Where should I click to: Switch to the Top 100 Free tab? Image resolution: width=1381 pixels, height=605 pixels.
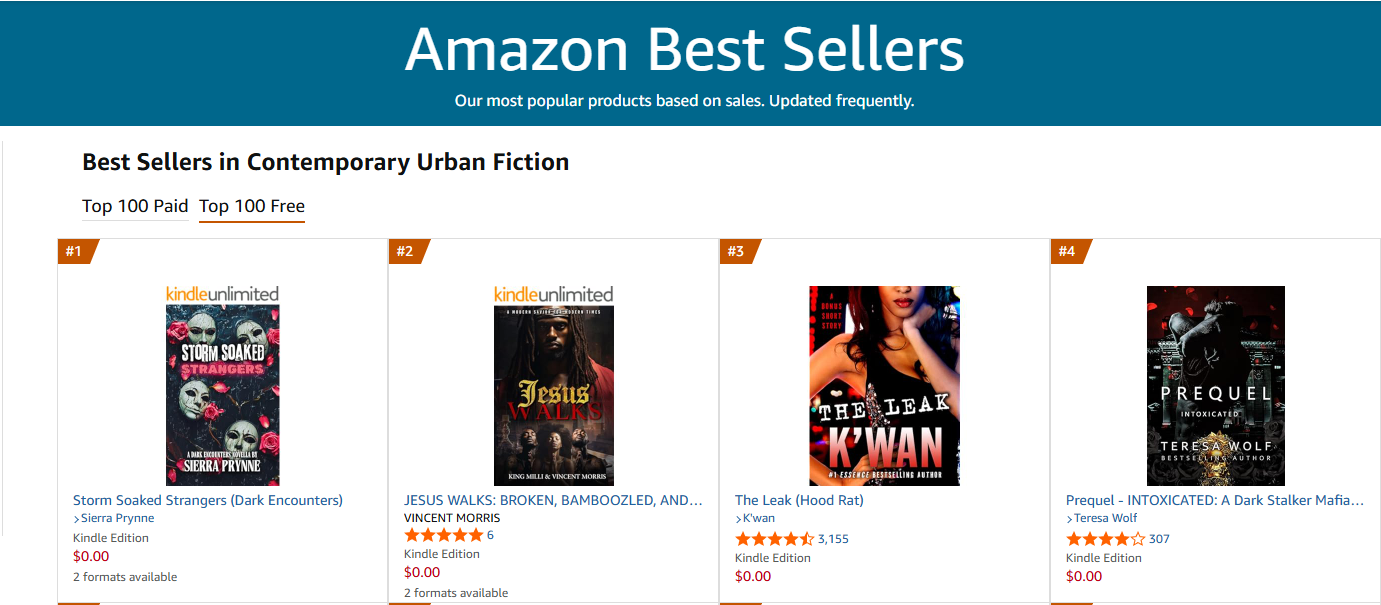coord(251,205)
